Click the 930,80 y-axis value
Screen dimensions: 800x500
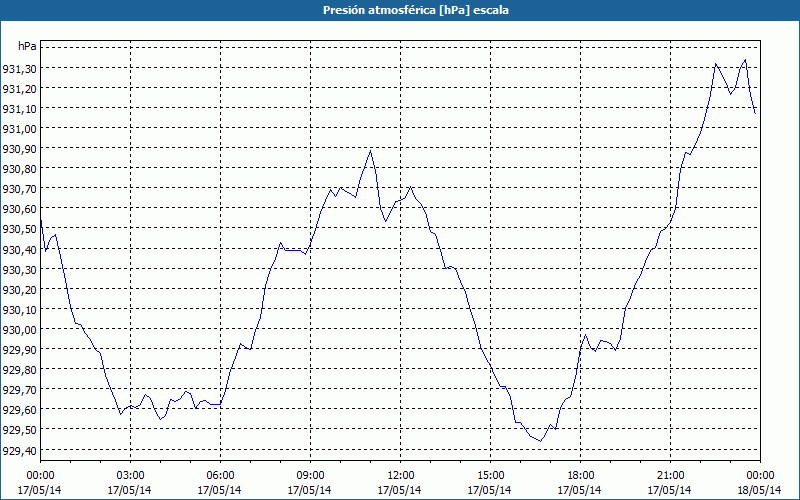point(19,168)
